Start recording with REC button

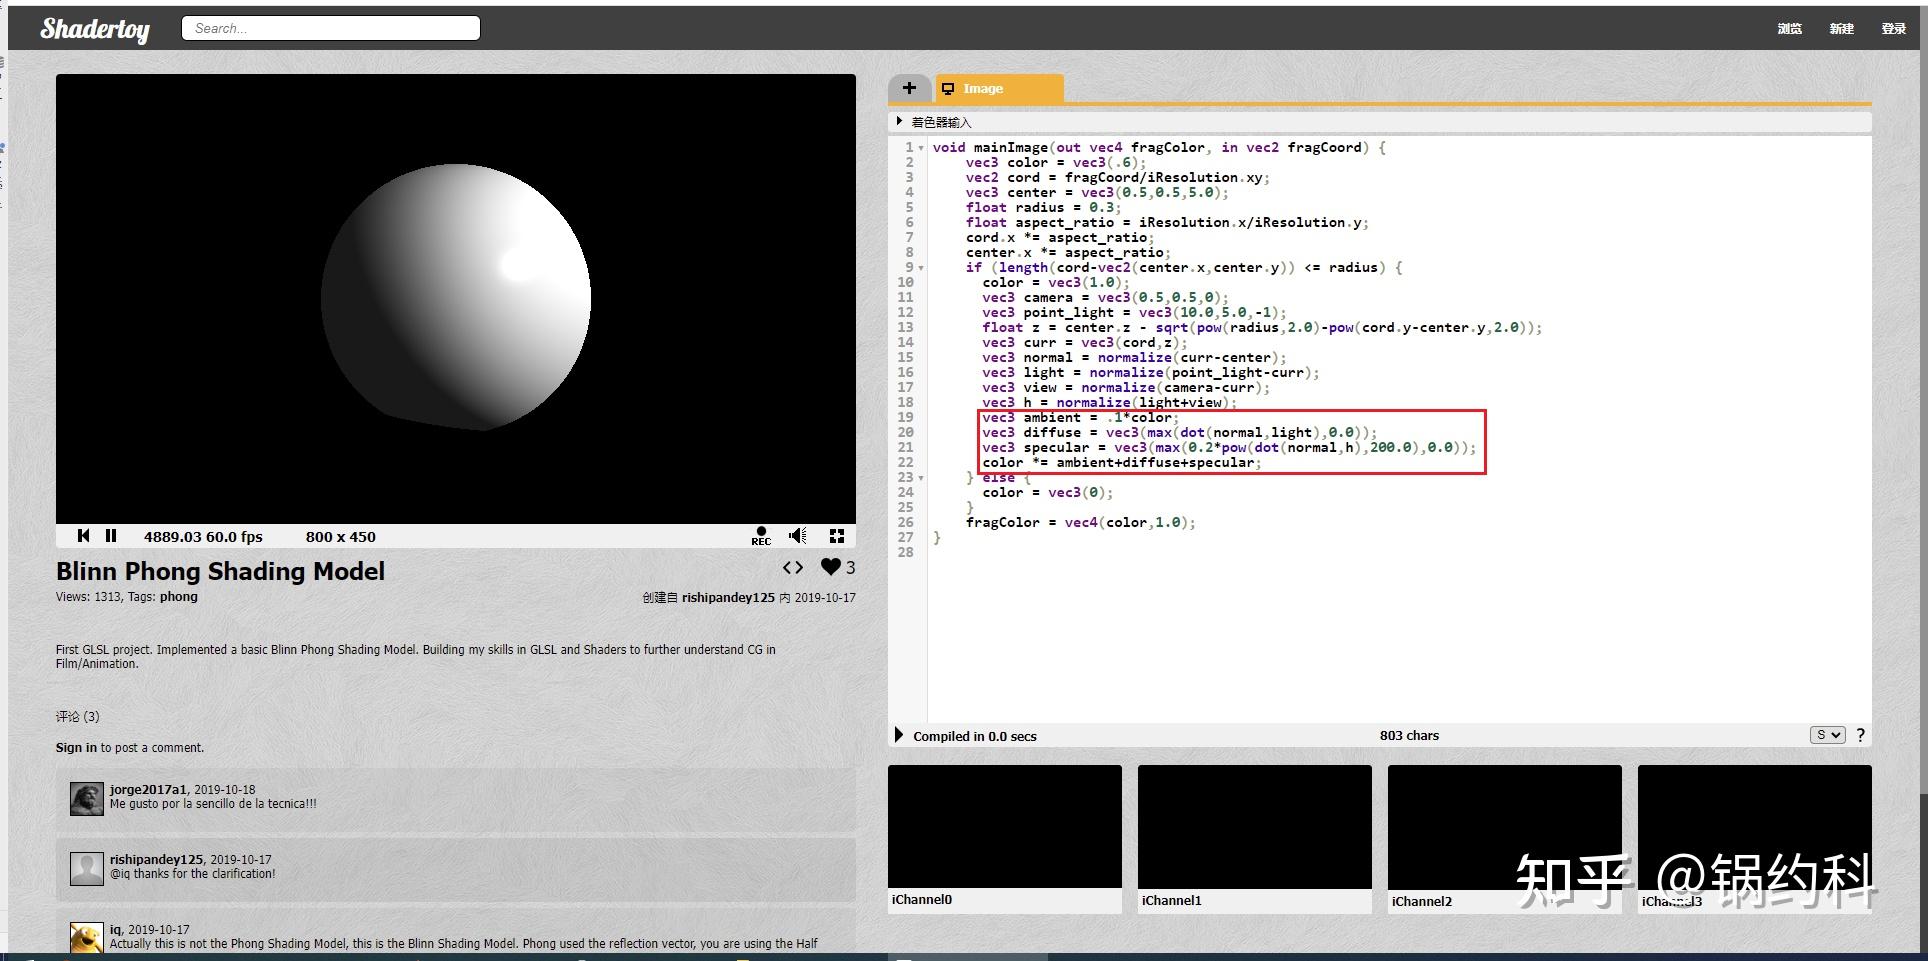[x=761, y=536]
